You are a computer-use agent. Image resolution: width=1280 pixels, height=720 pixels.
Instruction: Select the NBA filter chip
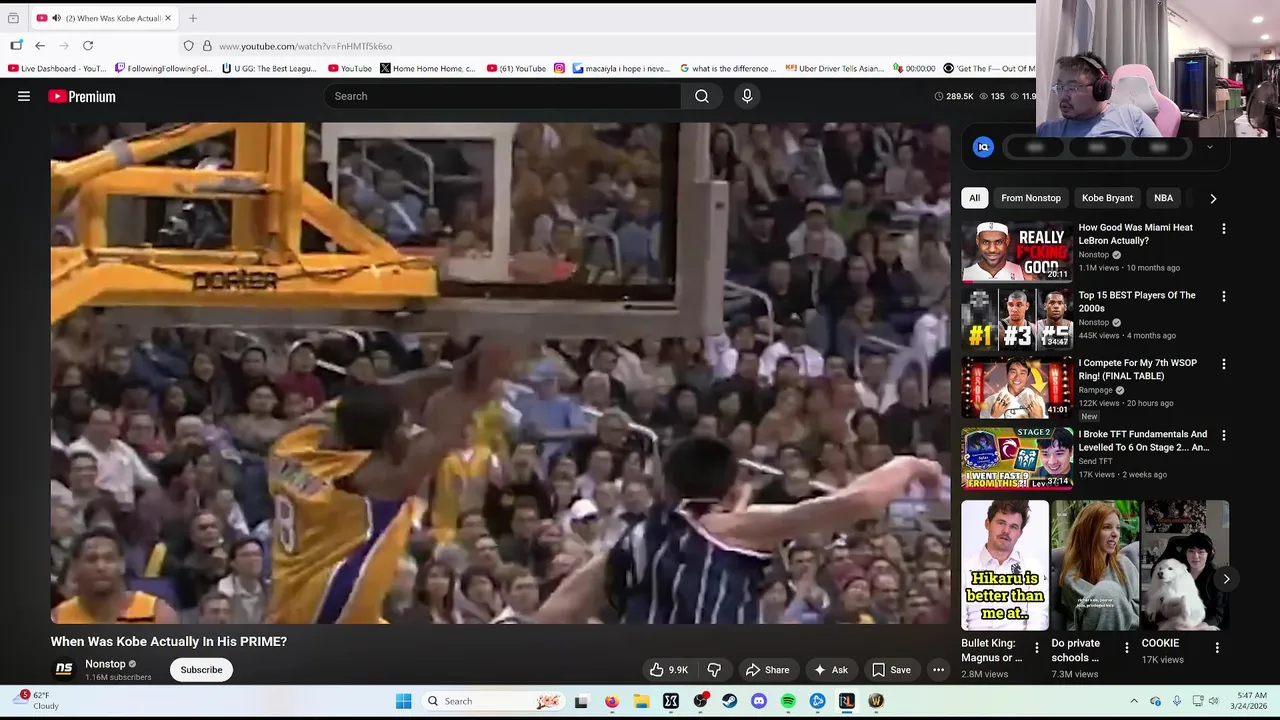point(1163,198)
